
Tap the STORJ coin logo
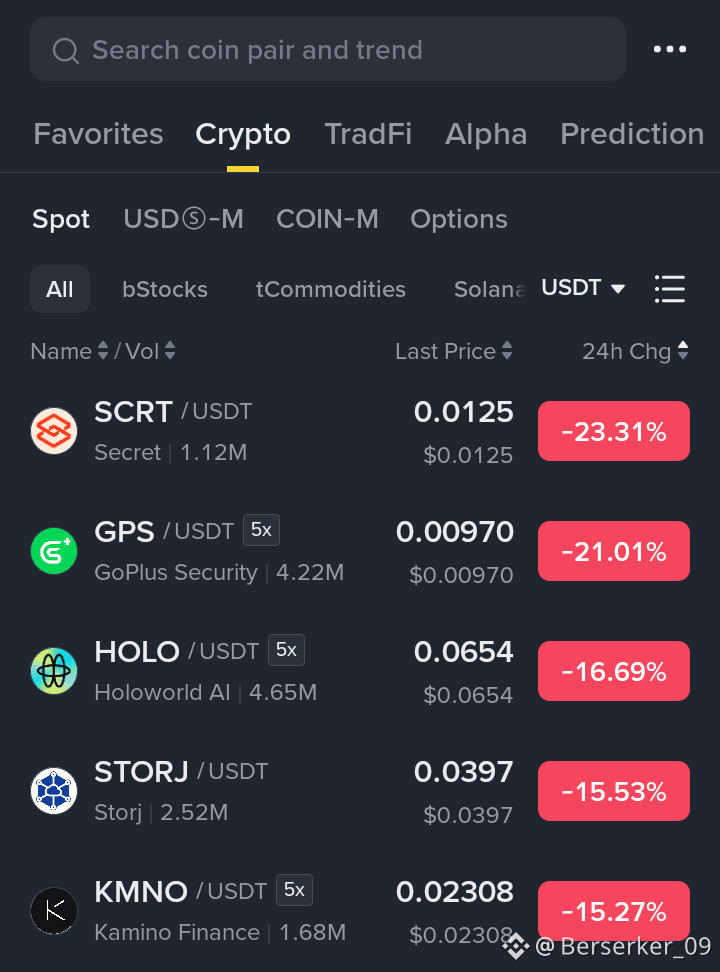click(54, 790)
